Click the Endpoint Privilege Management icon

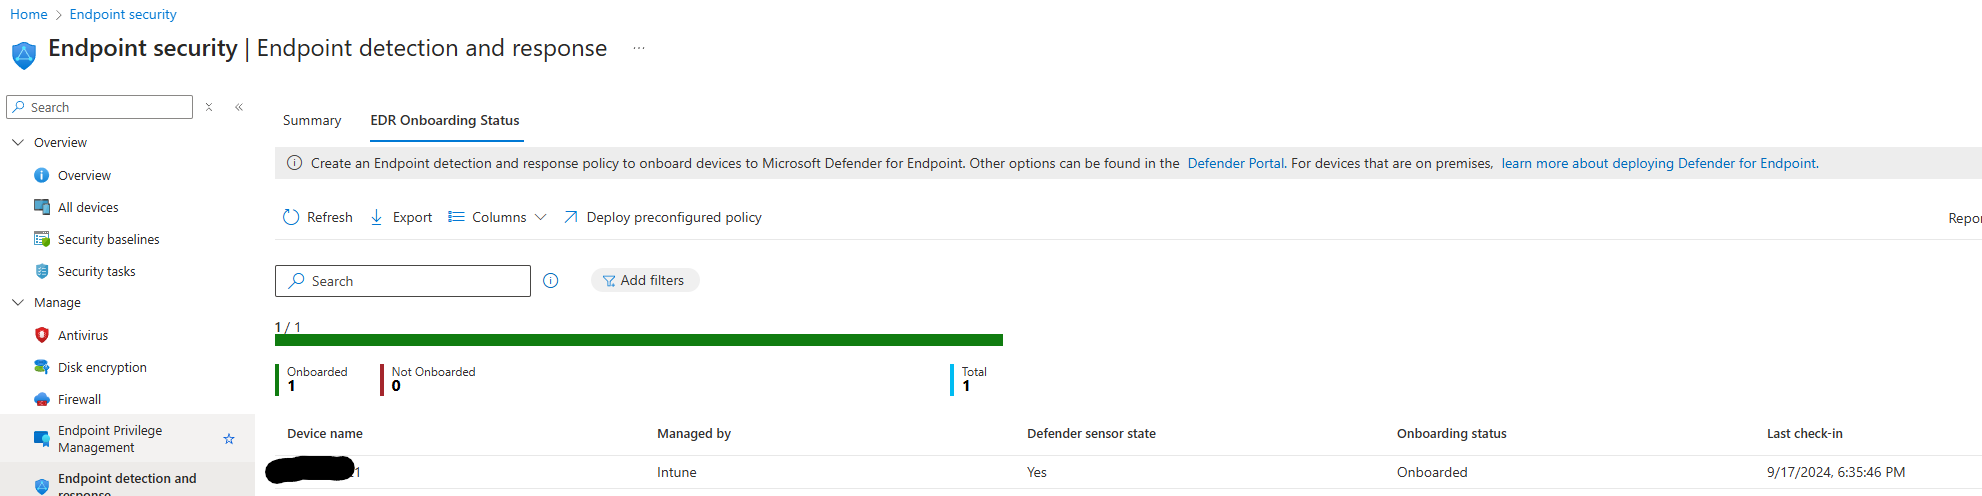tap(42, 439)
